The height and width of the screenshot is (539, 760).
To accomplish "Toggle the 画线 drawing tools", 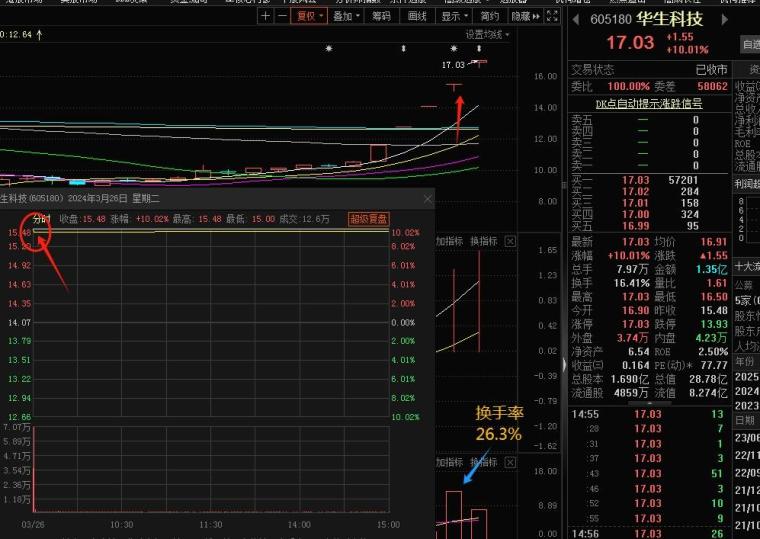I will click(x=417, y=16).
